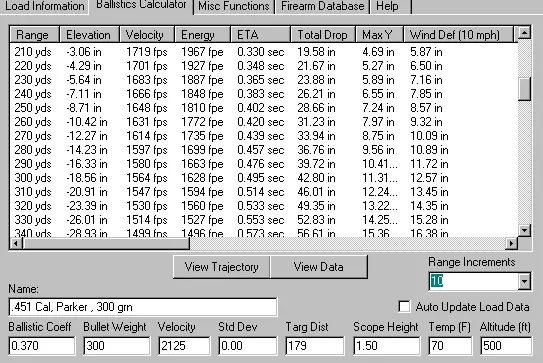Click the vertical scrollbar thumb of table
This screenshot has width=543, height=363.
point(524,89)
